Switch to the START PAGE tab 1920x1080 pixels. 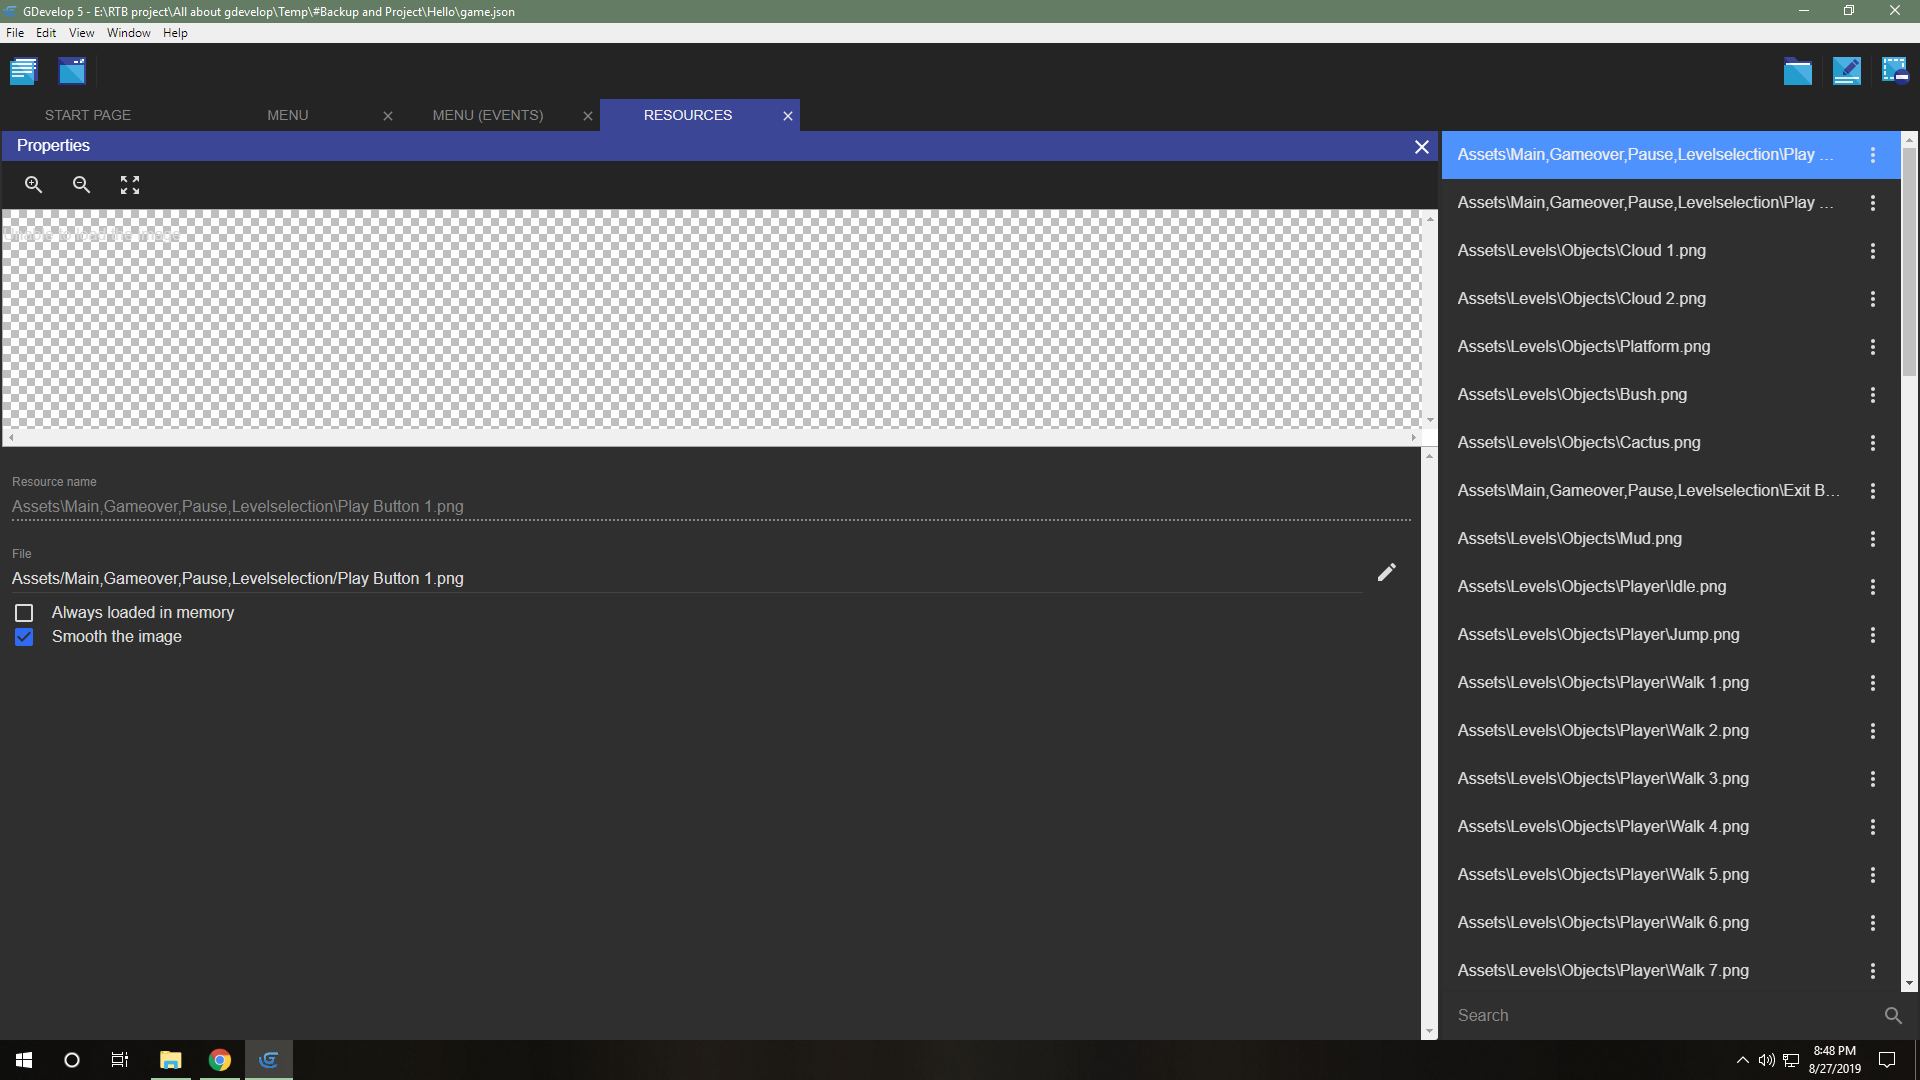coord(88,115)
